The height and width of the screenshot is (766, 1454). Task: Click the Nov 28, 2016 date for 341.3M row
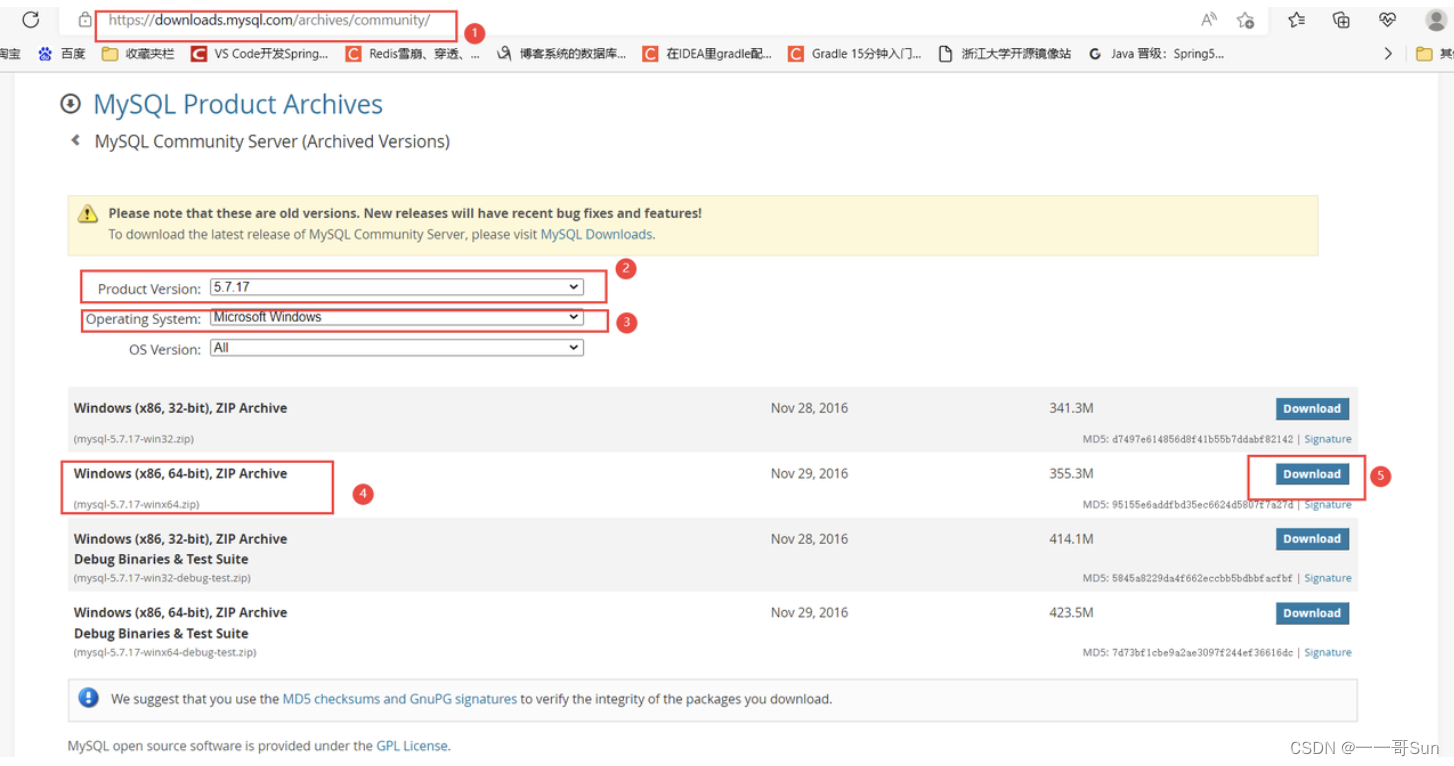coord(809,408)
